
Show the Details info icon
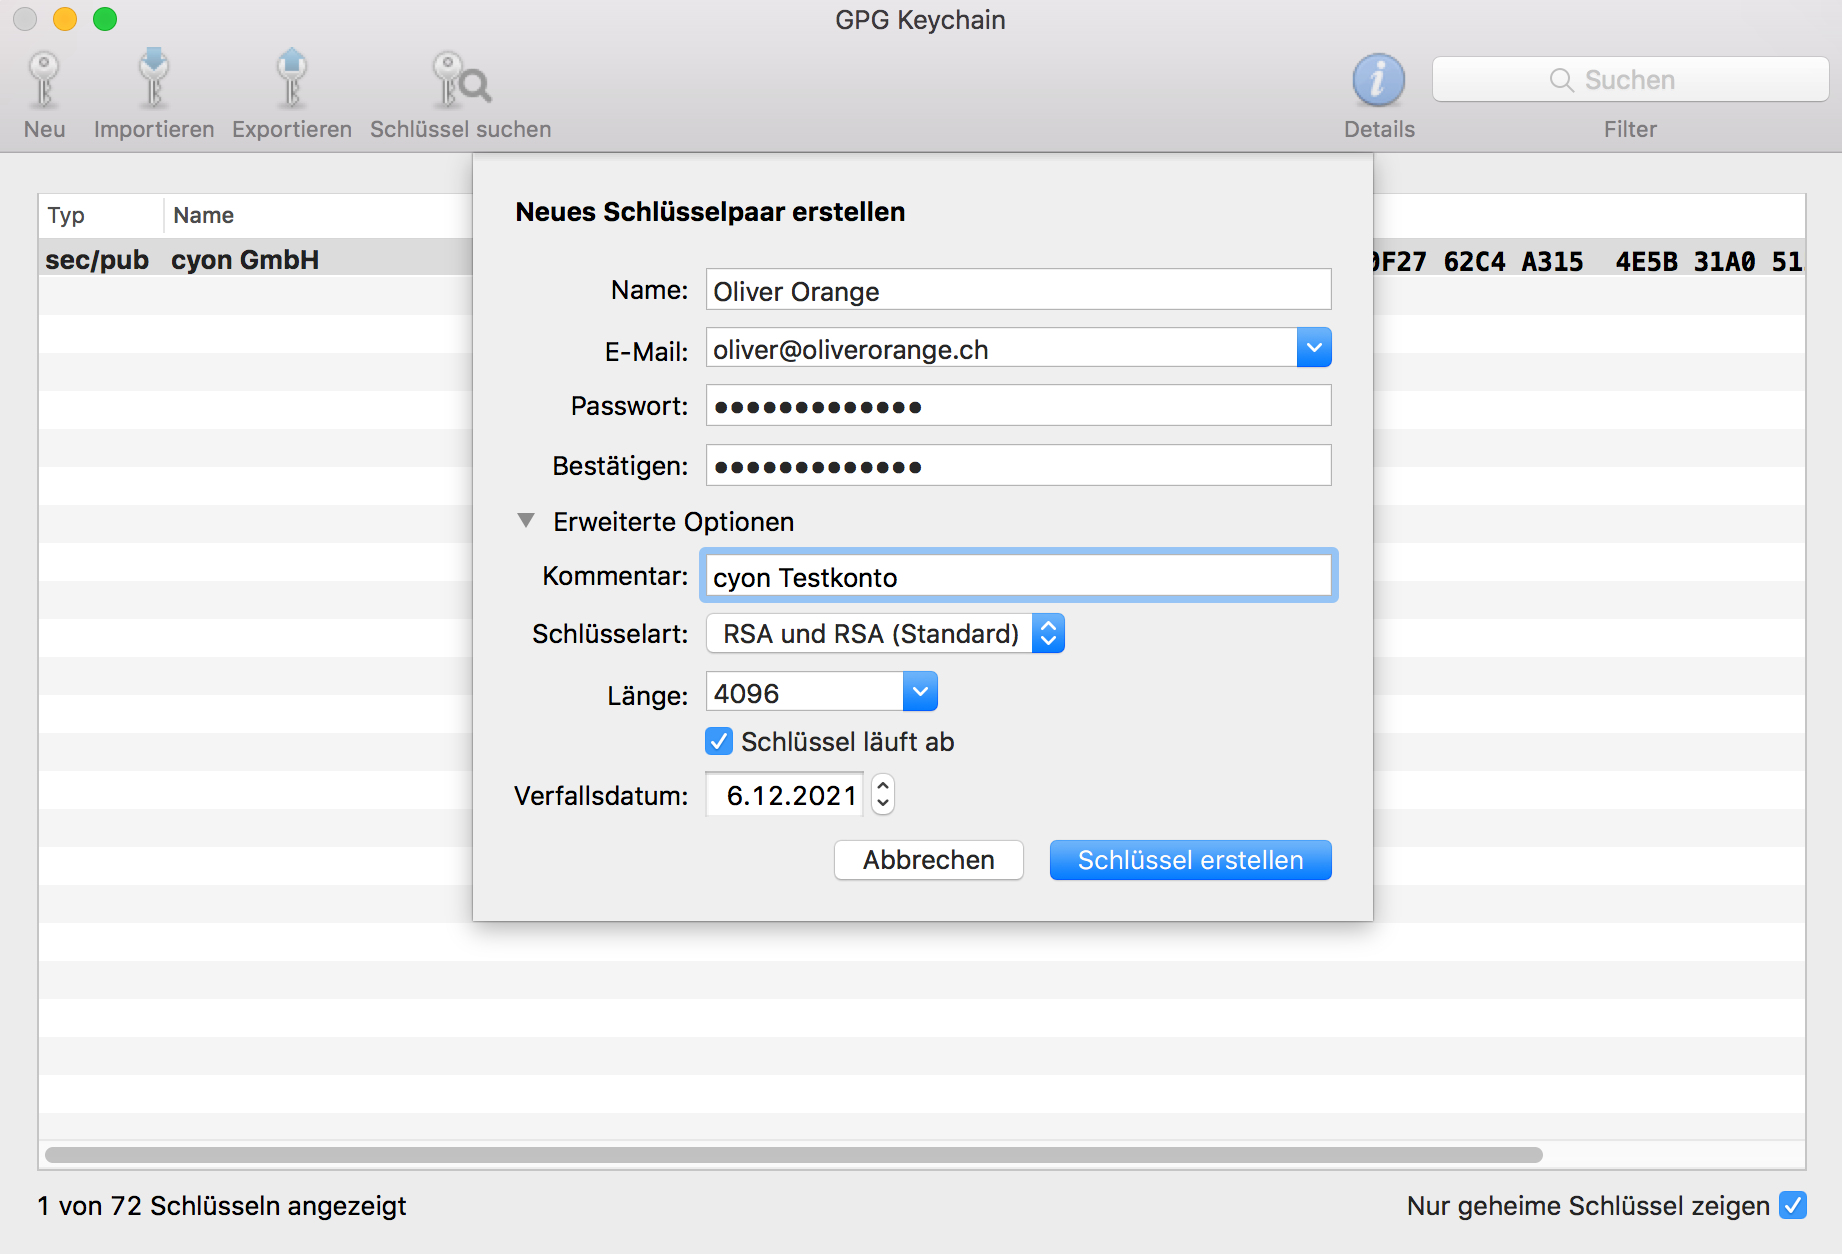[1379, 80]
